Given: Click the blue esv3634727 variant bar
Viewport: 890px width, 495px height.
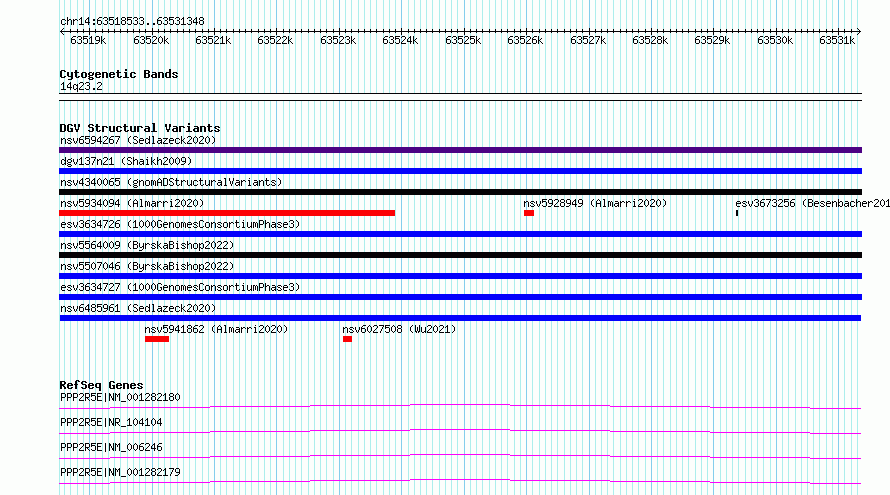Looking at the screenshot, I should point(460,297).
